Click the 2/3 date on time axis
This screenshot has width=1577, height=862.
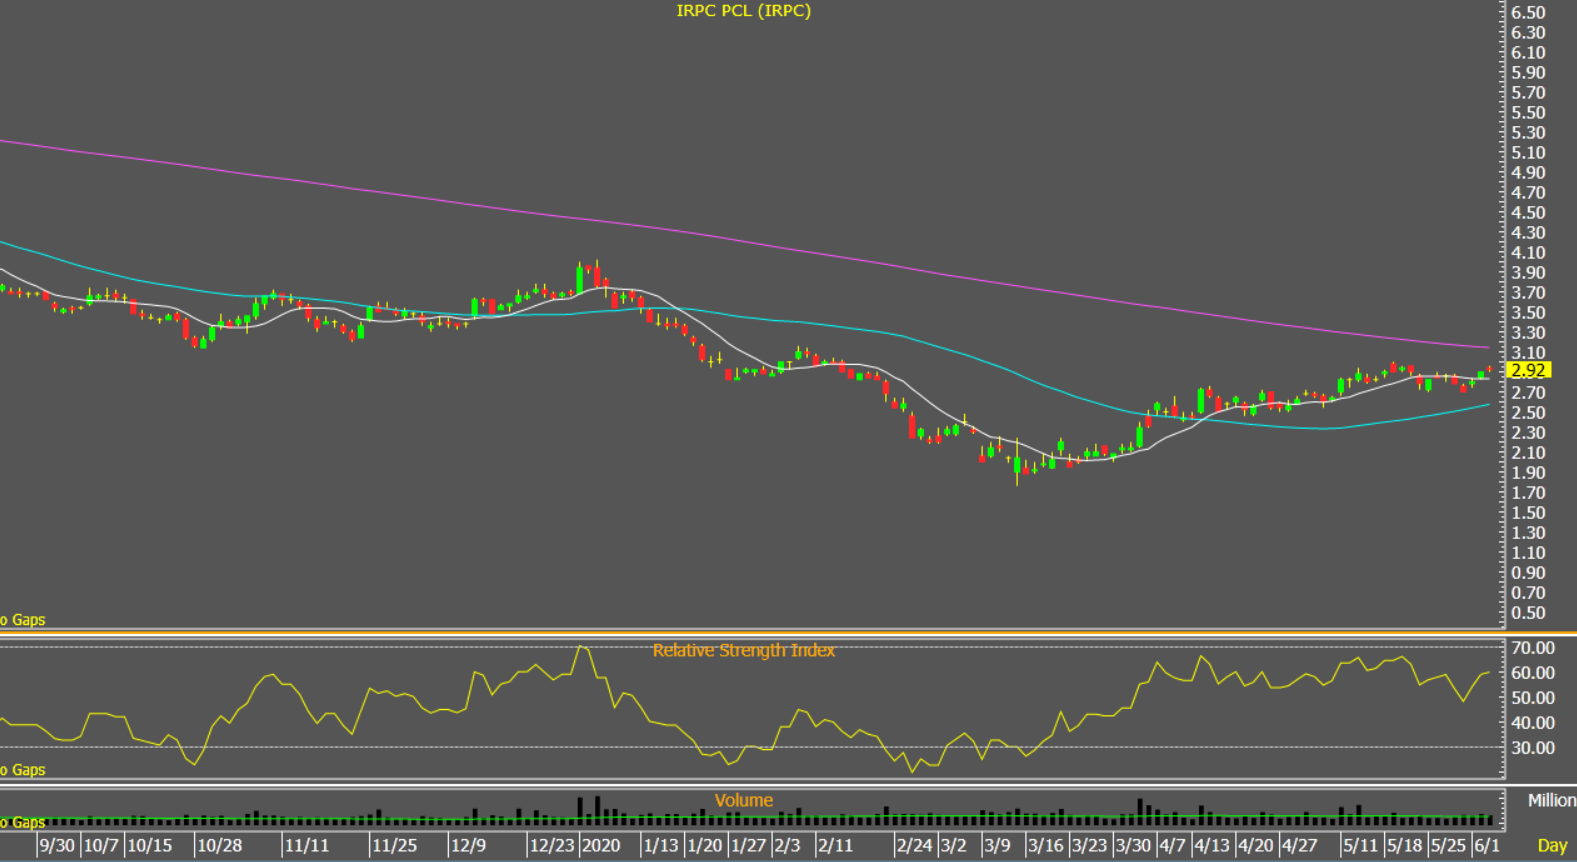(787, 846)
